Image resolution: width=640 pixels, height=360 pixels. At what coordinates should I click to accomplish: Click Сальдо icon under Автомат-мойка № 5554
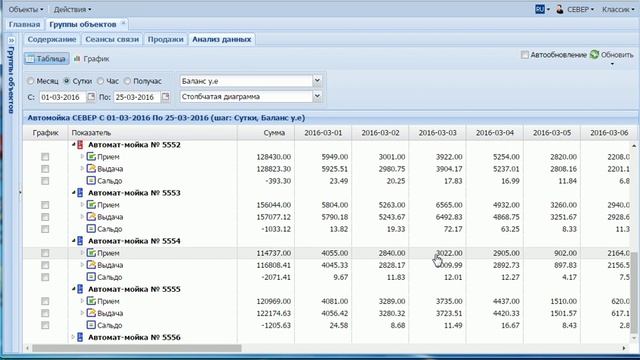[91, 277]
